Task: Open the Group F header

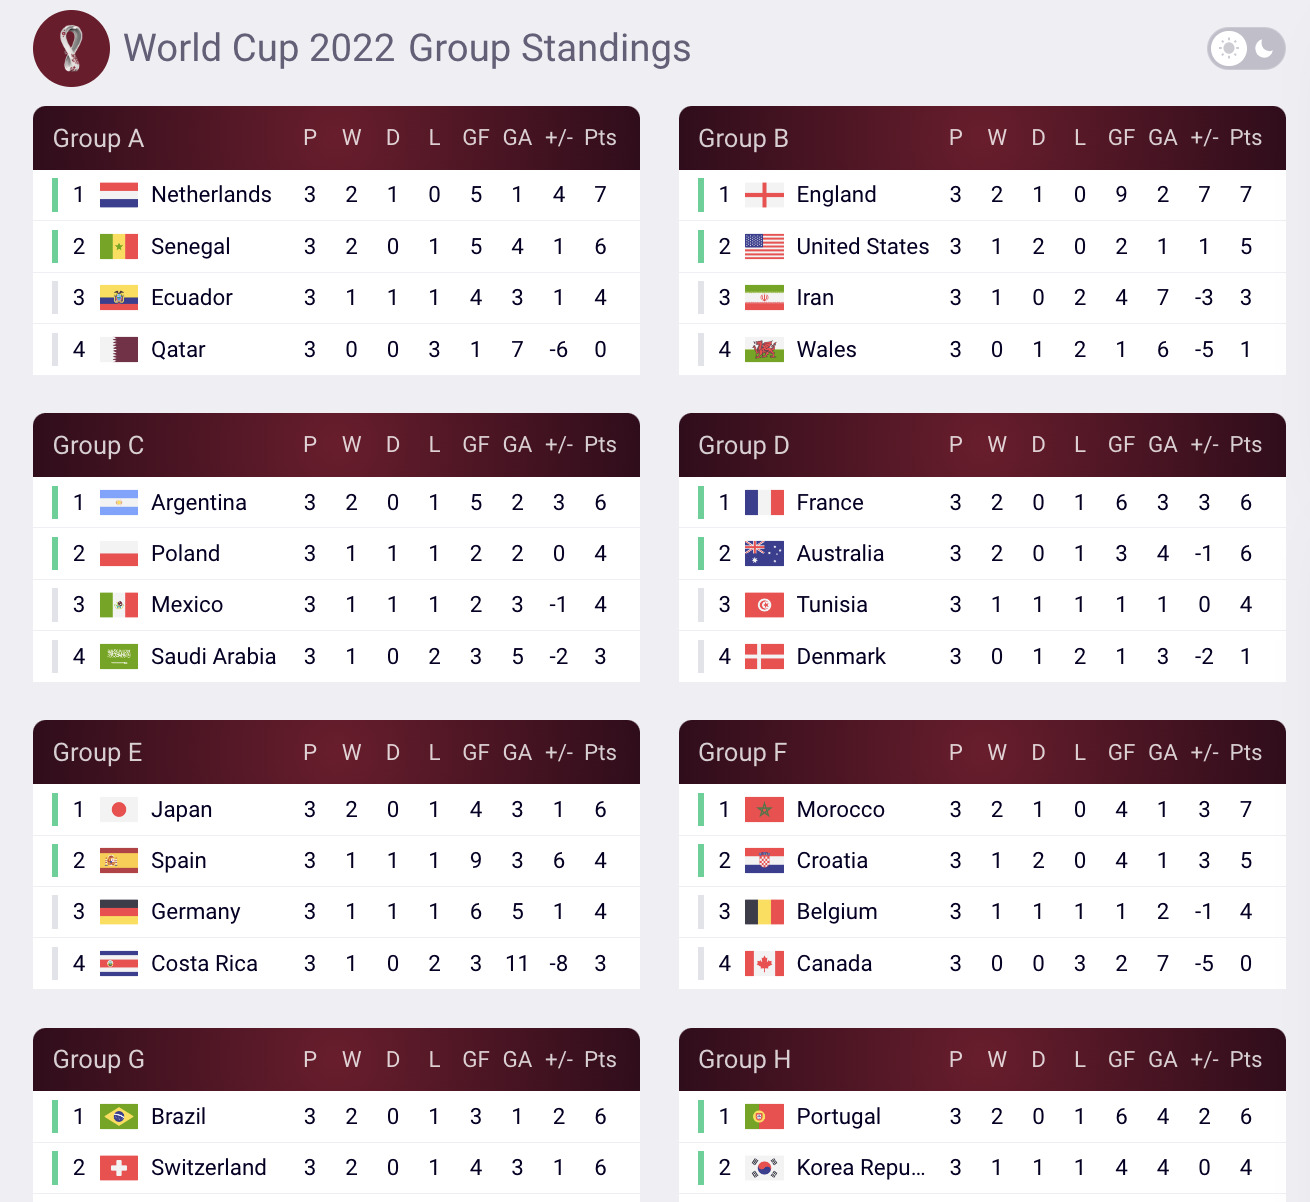Action: tap(982, 752)
